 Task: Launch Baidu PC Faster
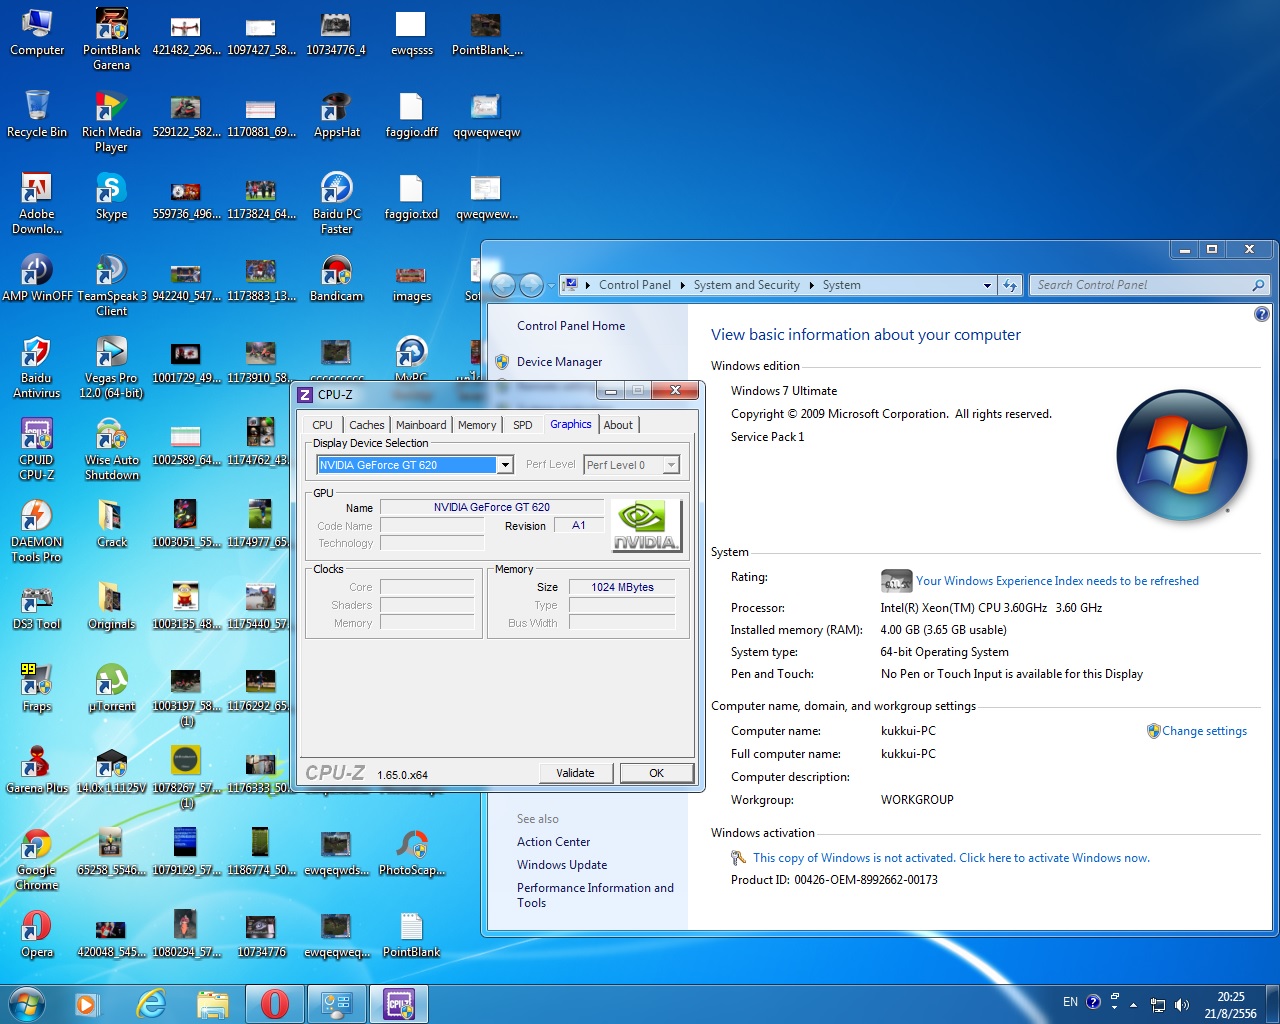click(337, 203)
